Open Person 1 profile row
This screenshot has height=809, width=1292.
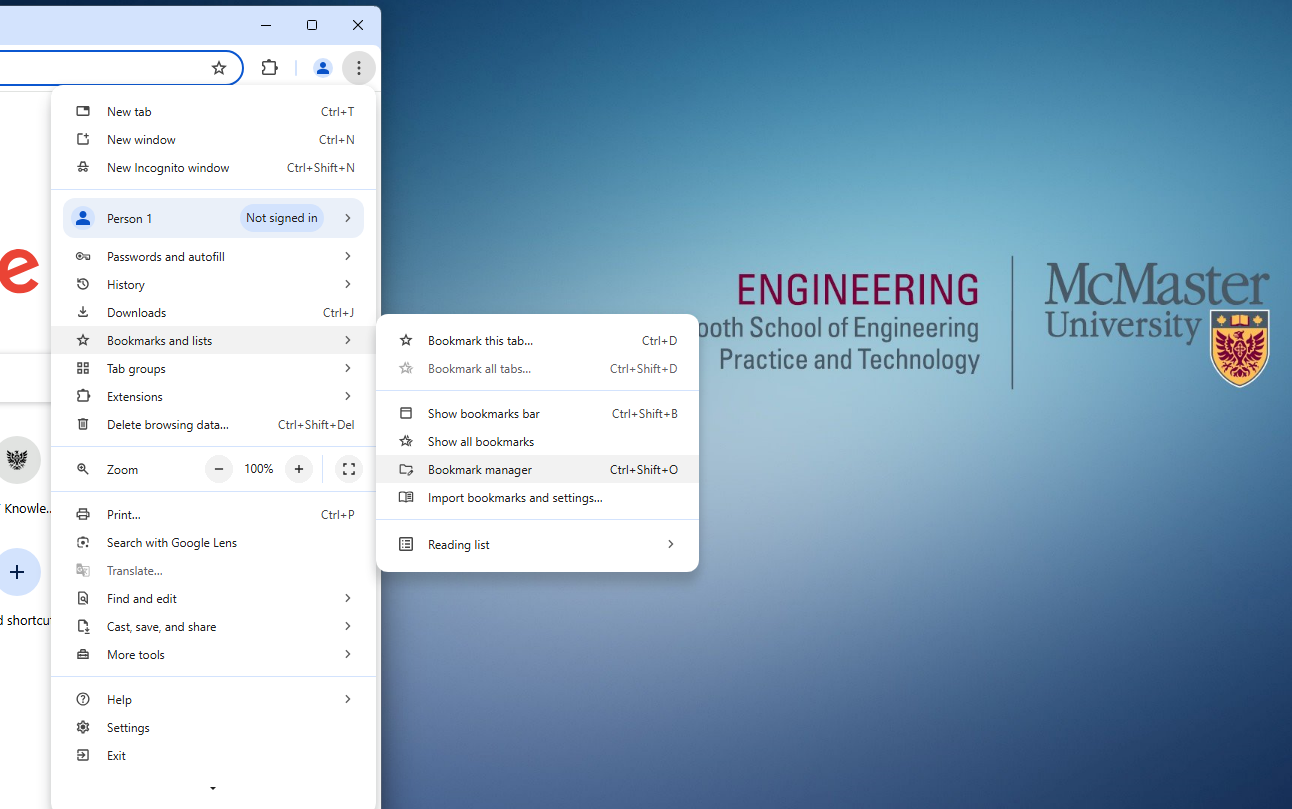[x=213, y=218]
